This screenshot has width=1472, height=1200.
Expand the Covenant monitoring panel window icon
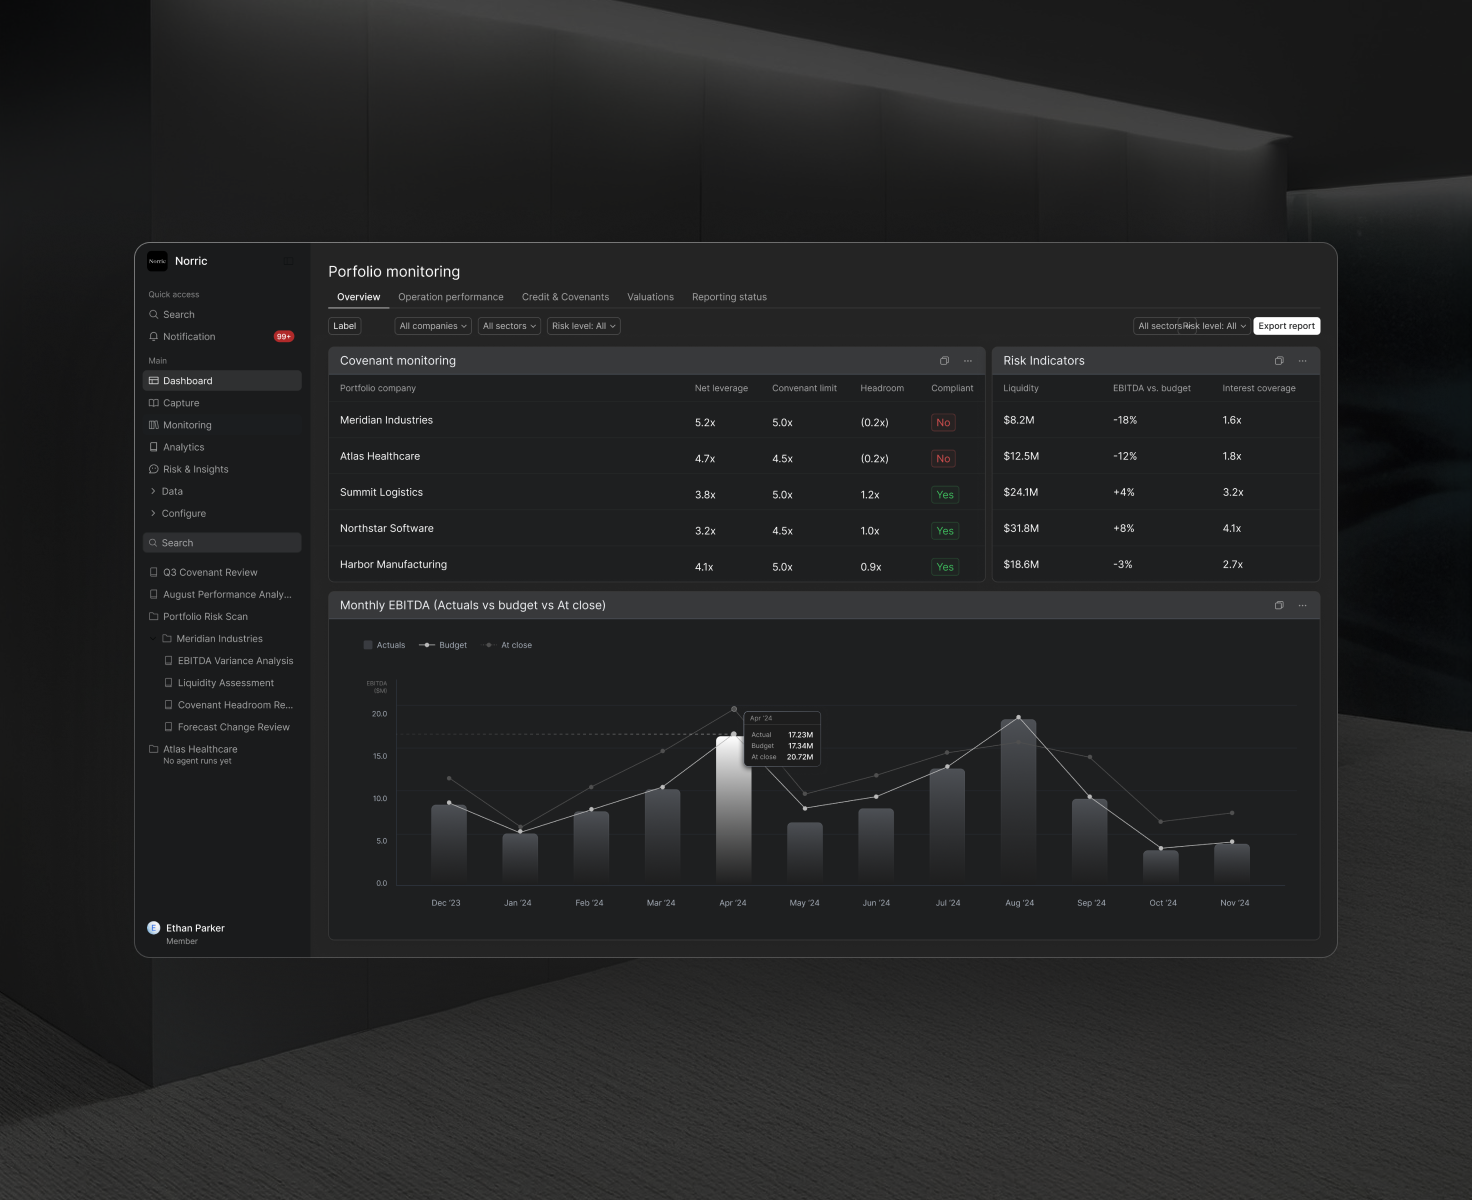[x=944, y=361]
